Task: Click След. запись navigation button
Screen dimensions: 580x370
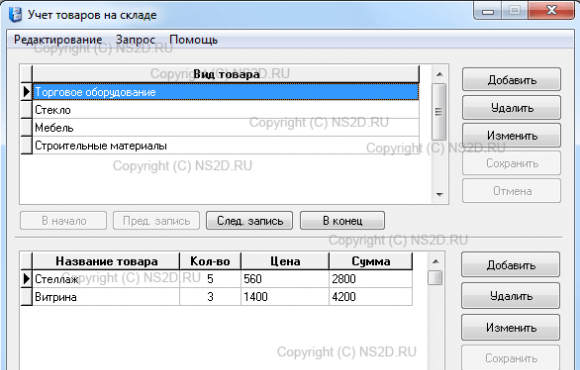Action: [249, 221]
